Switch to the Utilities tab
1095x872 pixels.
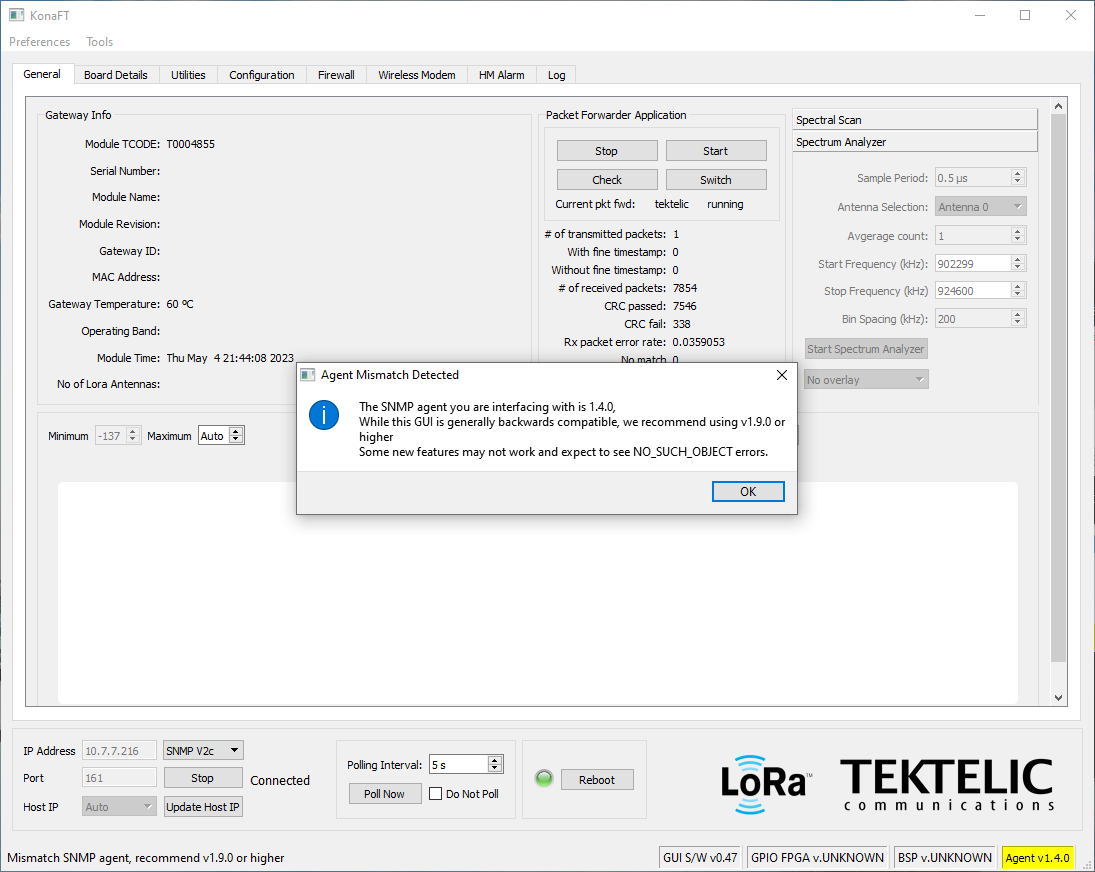tap(189, 75)
